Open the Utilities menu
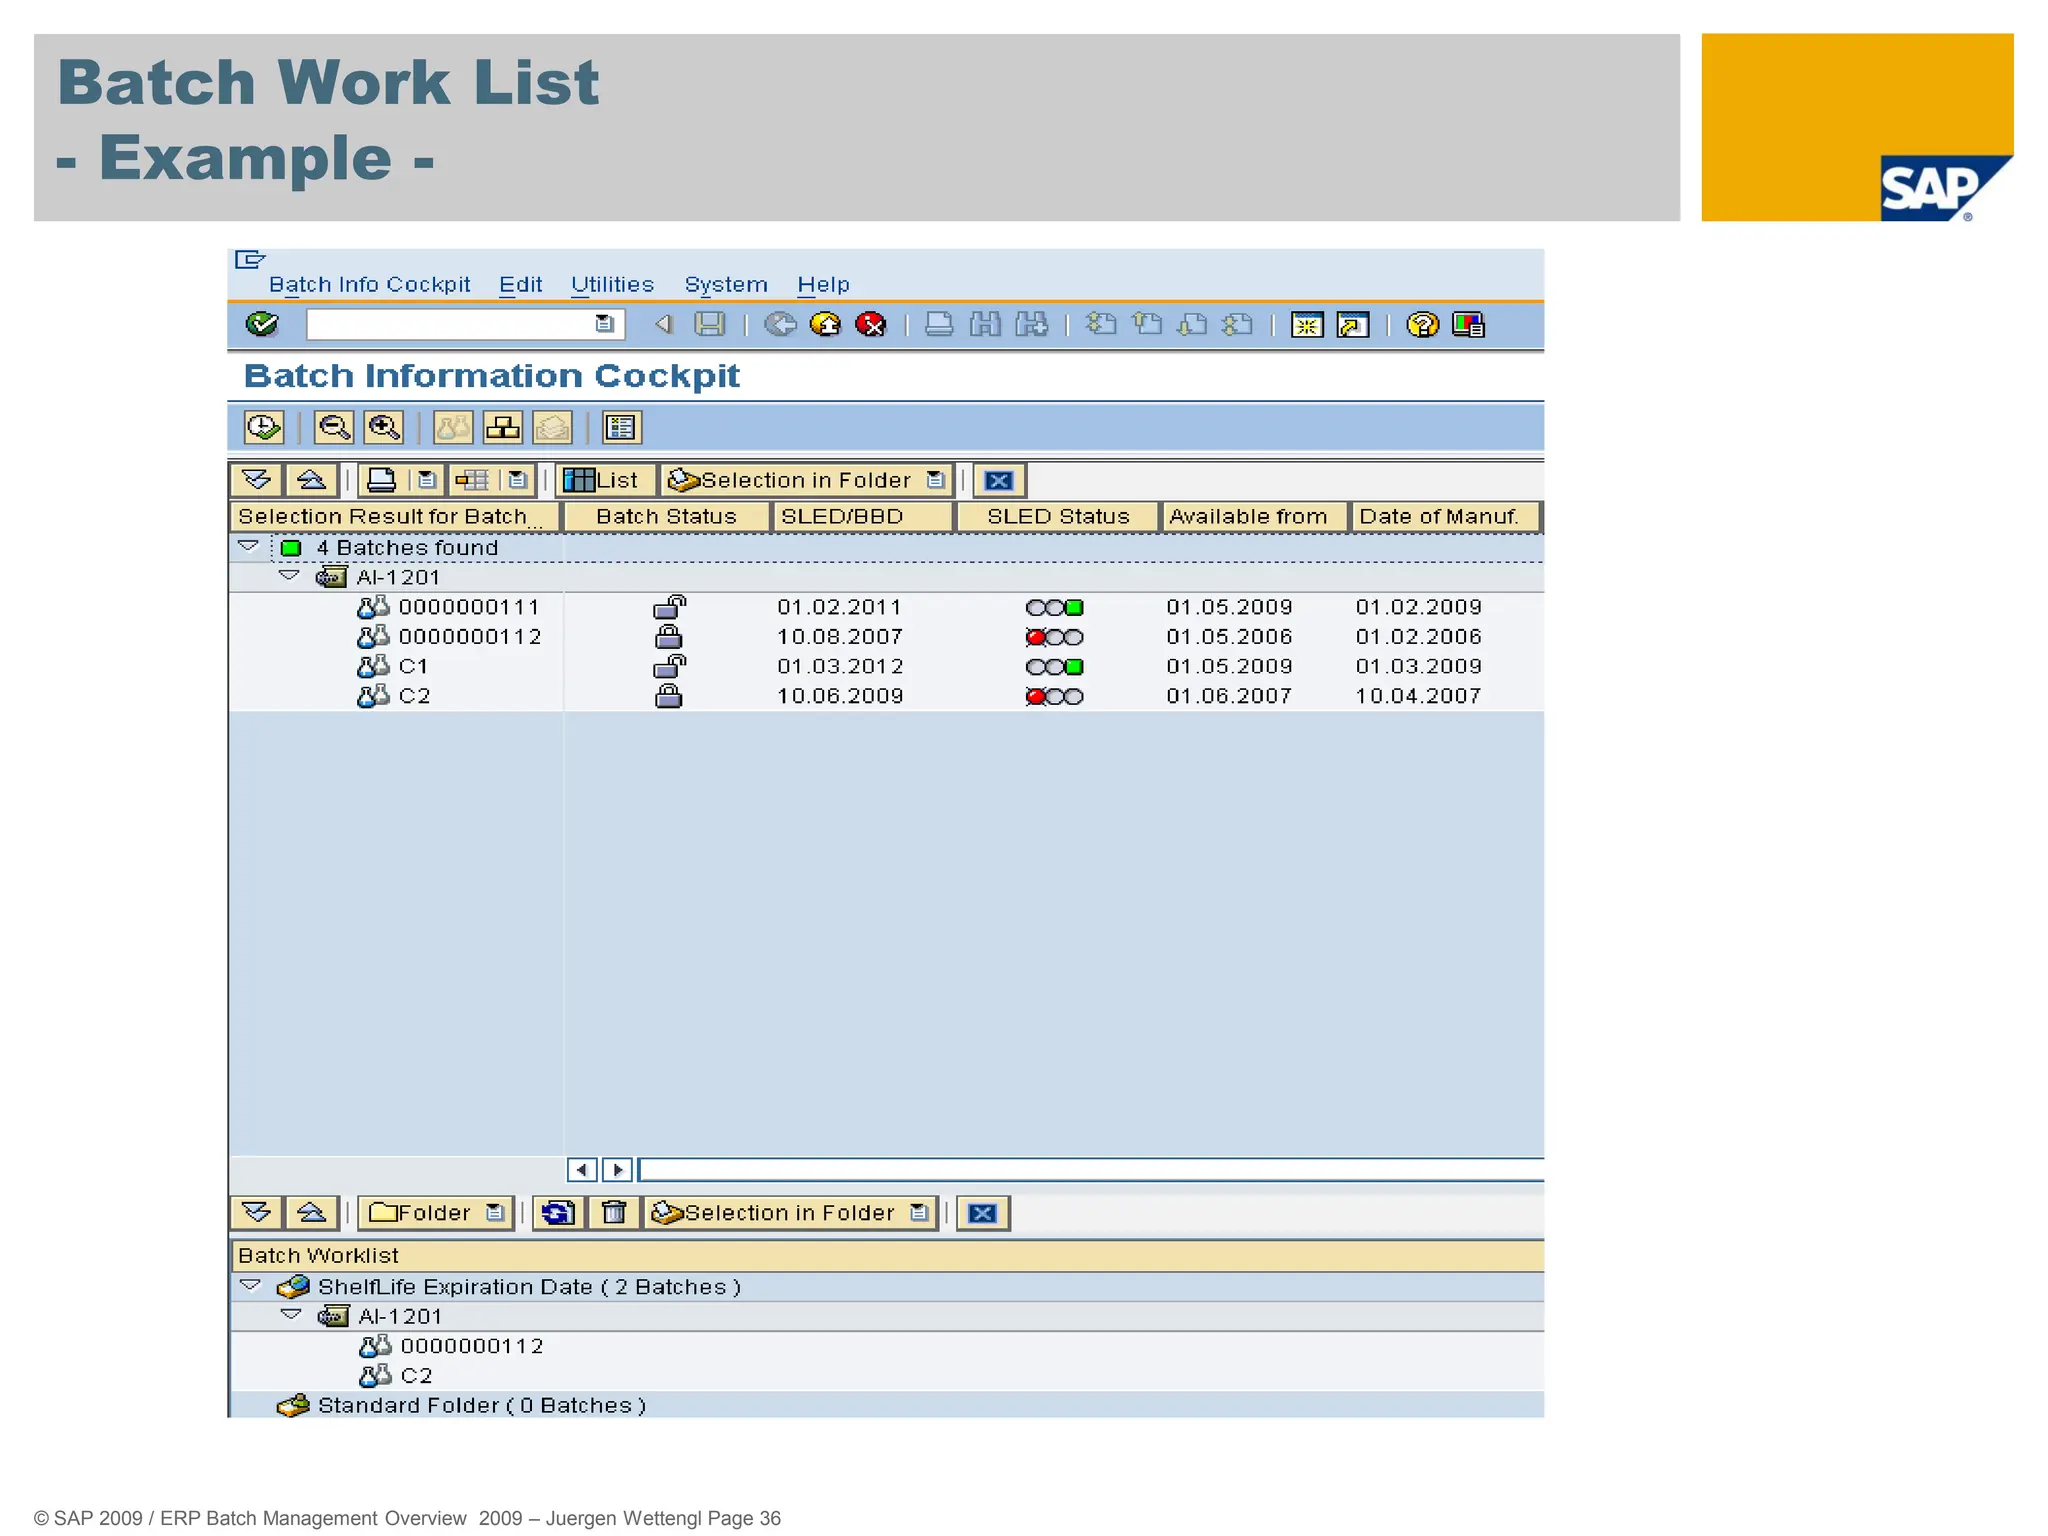 (x=612, y=285)
